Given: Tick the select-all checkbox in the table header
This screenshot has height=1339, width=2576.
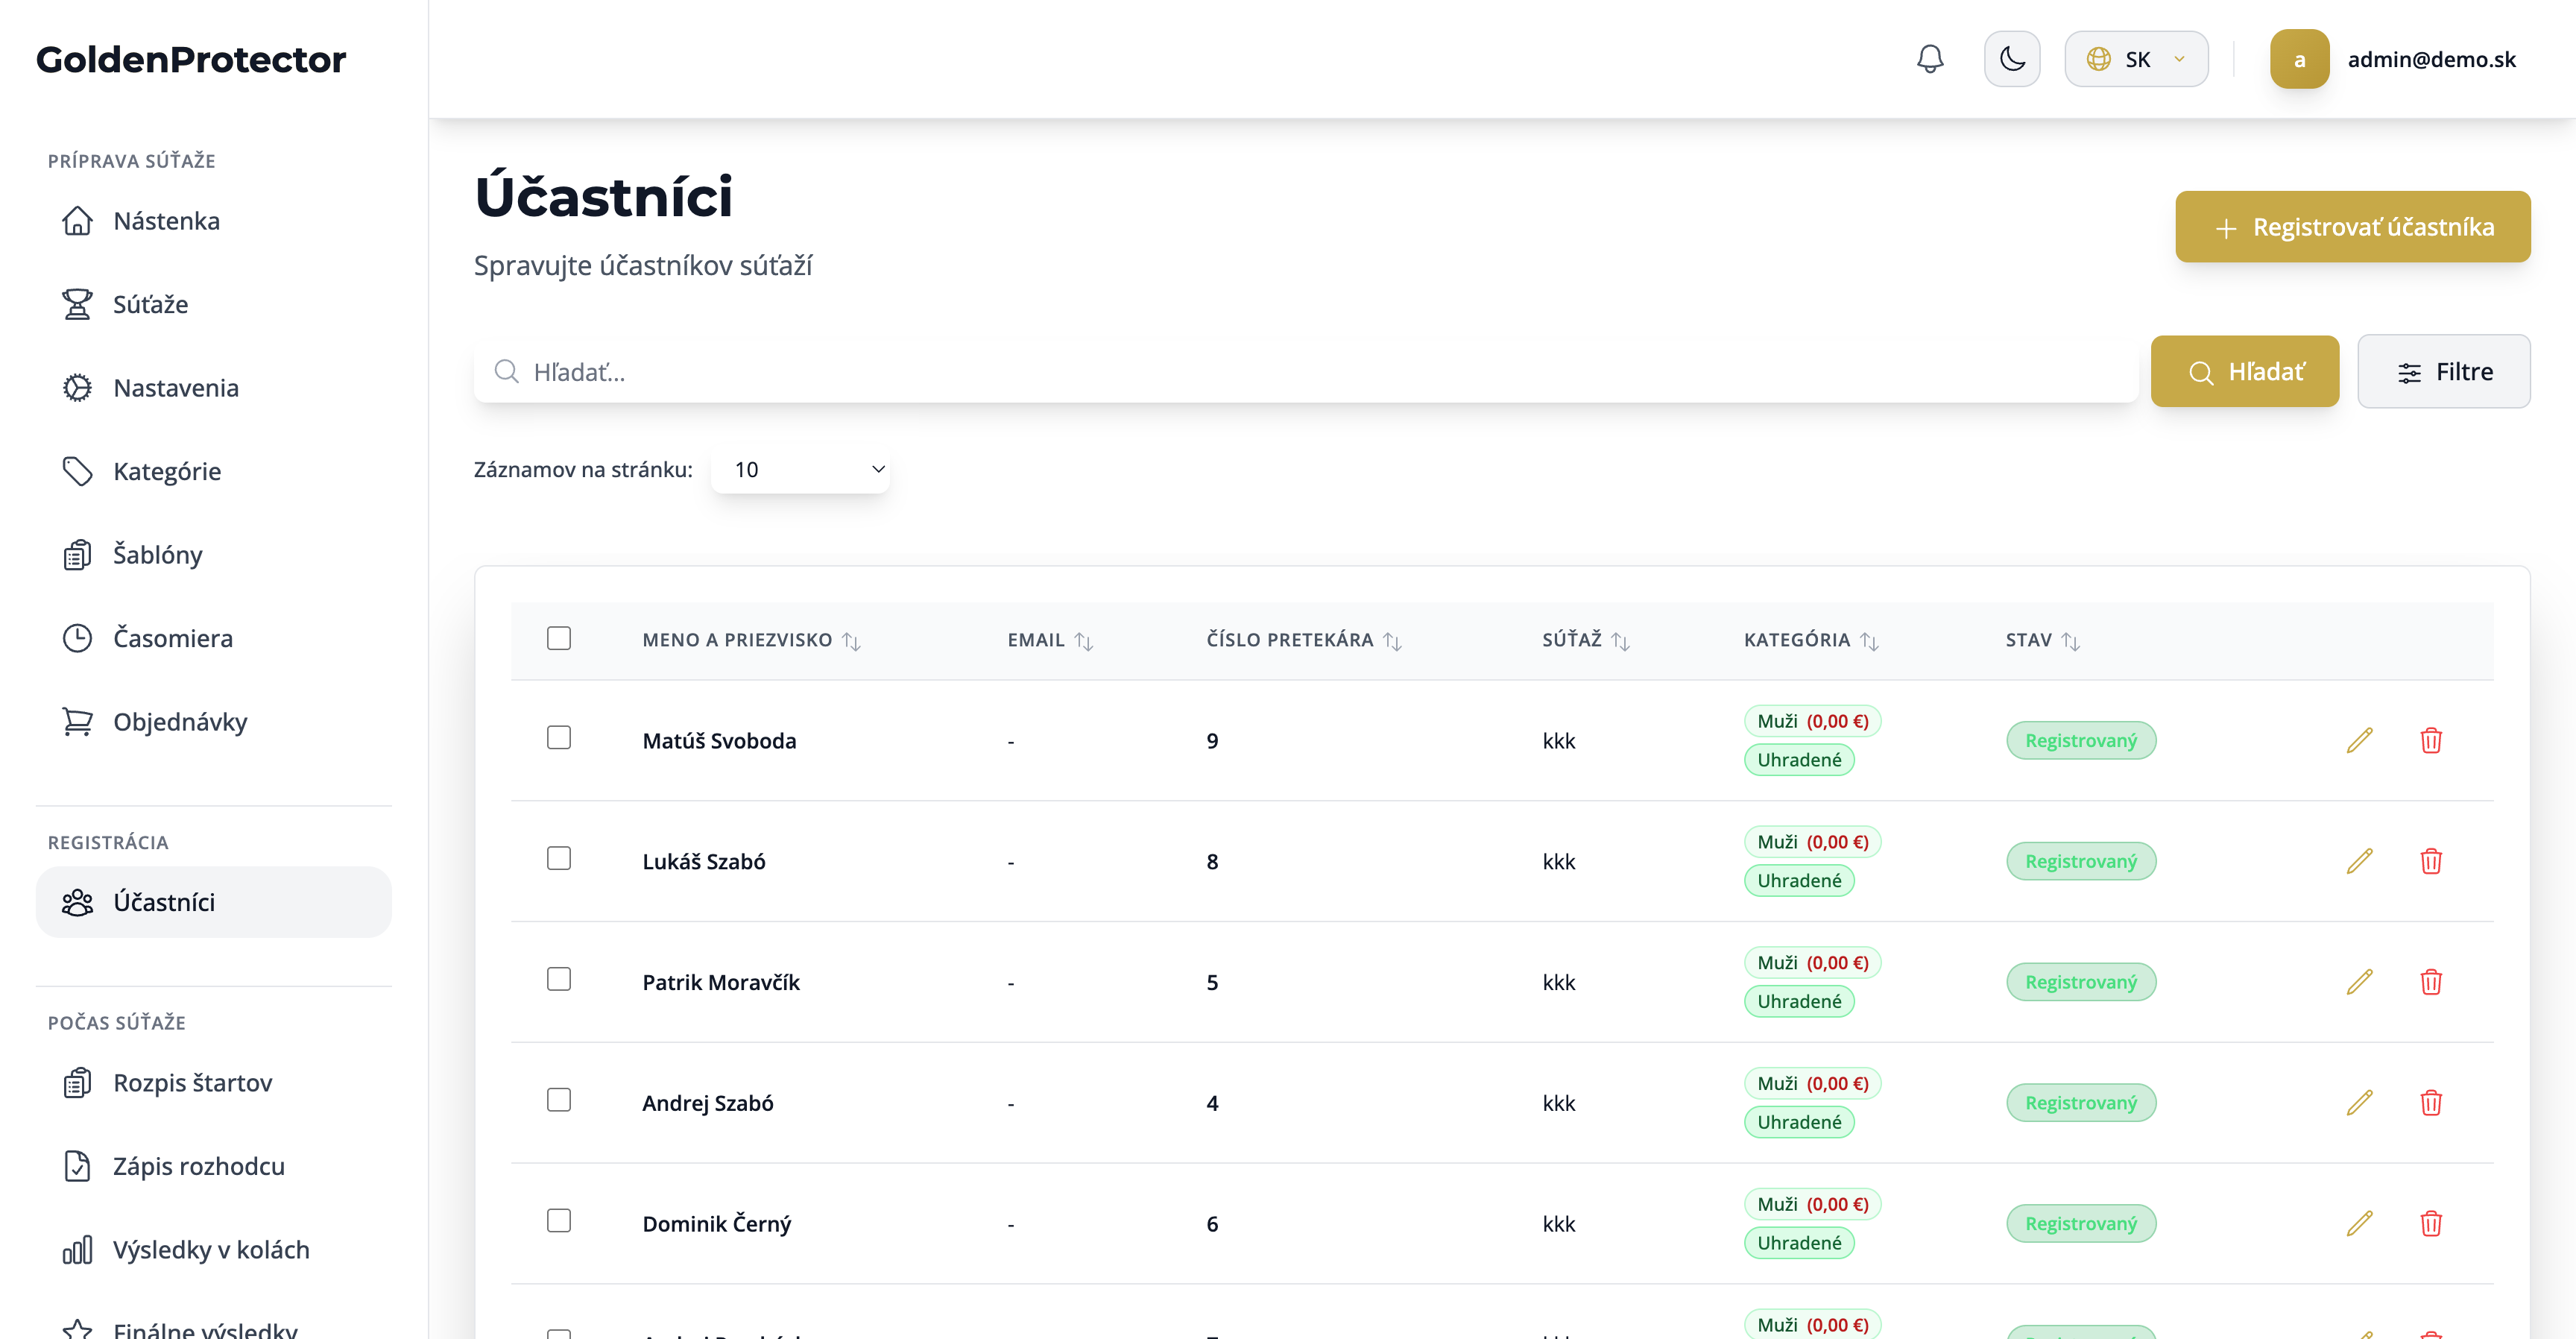Looking at the screenshot, I should tap(559, 638).
